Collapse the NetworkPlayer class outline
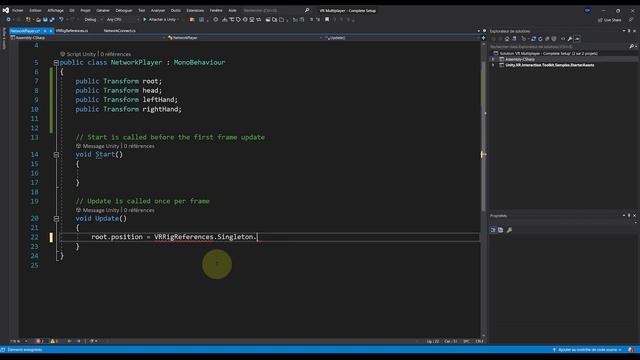 click(56, 63)
